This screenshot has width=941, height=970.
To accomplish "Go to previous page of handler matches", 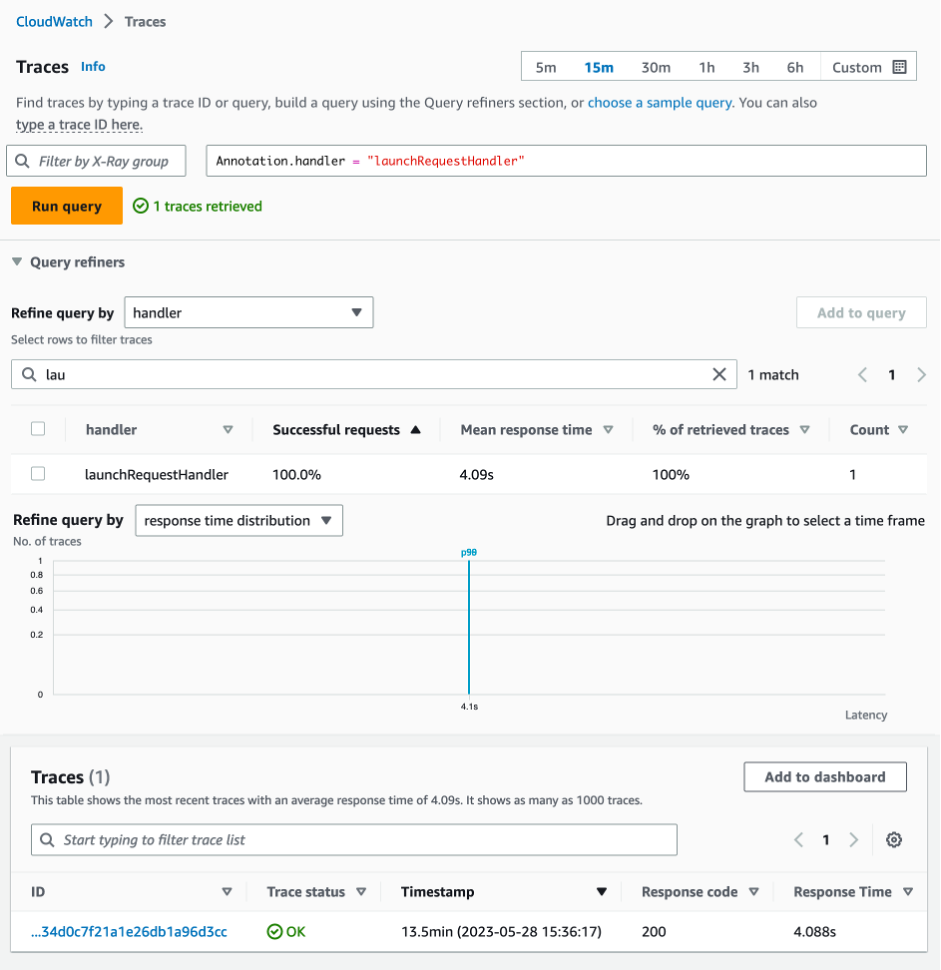I will pos(862,375).
